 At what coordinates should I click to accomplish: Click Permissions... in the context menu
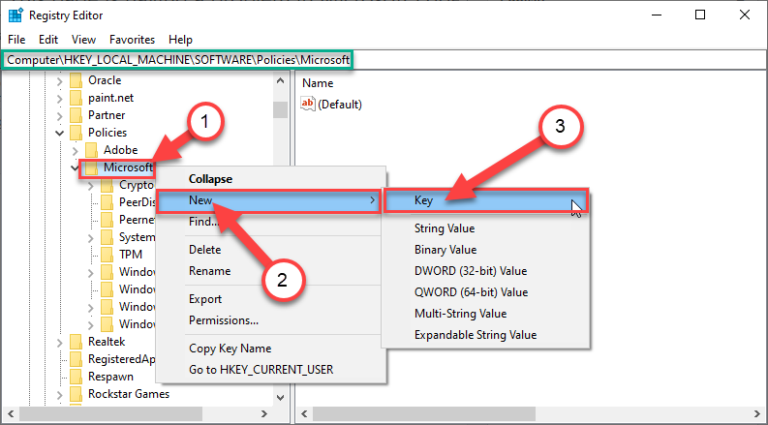(223, 320)
